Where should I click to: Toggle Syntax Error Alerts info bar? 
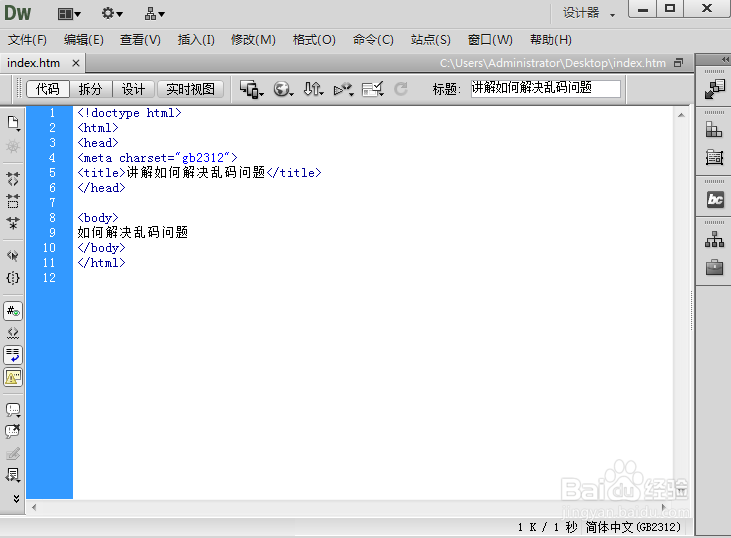point(13,377)
